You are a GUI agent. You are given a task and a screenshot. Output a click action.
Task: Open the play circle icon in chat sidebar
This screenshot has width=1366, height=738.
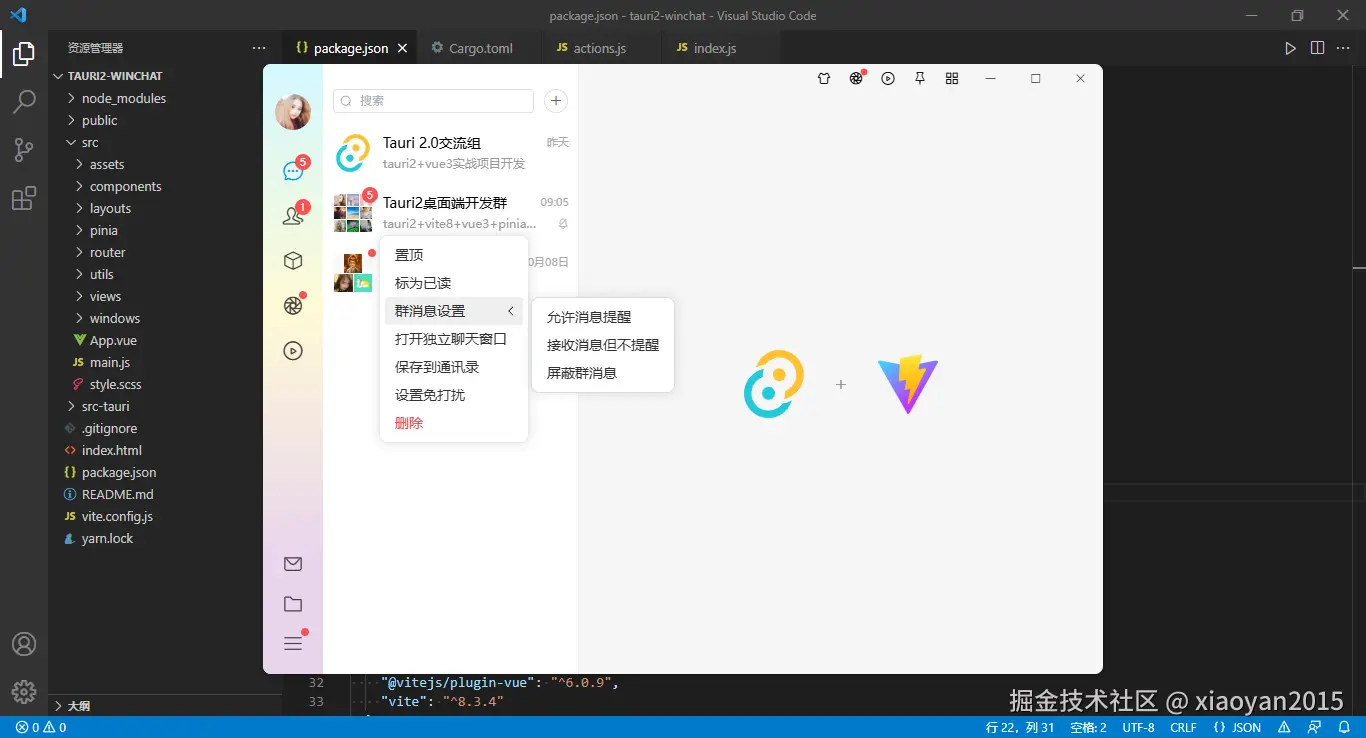tap(293, 351)
